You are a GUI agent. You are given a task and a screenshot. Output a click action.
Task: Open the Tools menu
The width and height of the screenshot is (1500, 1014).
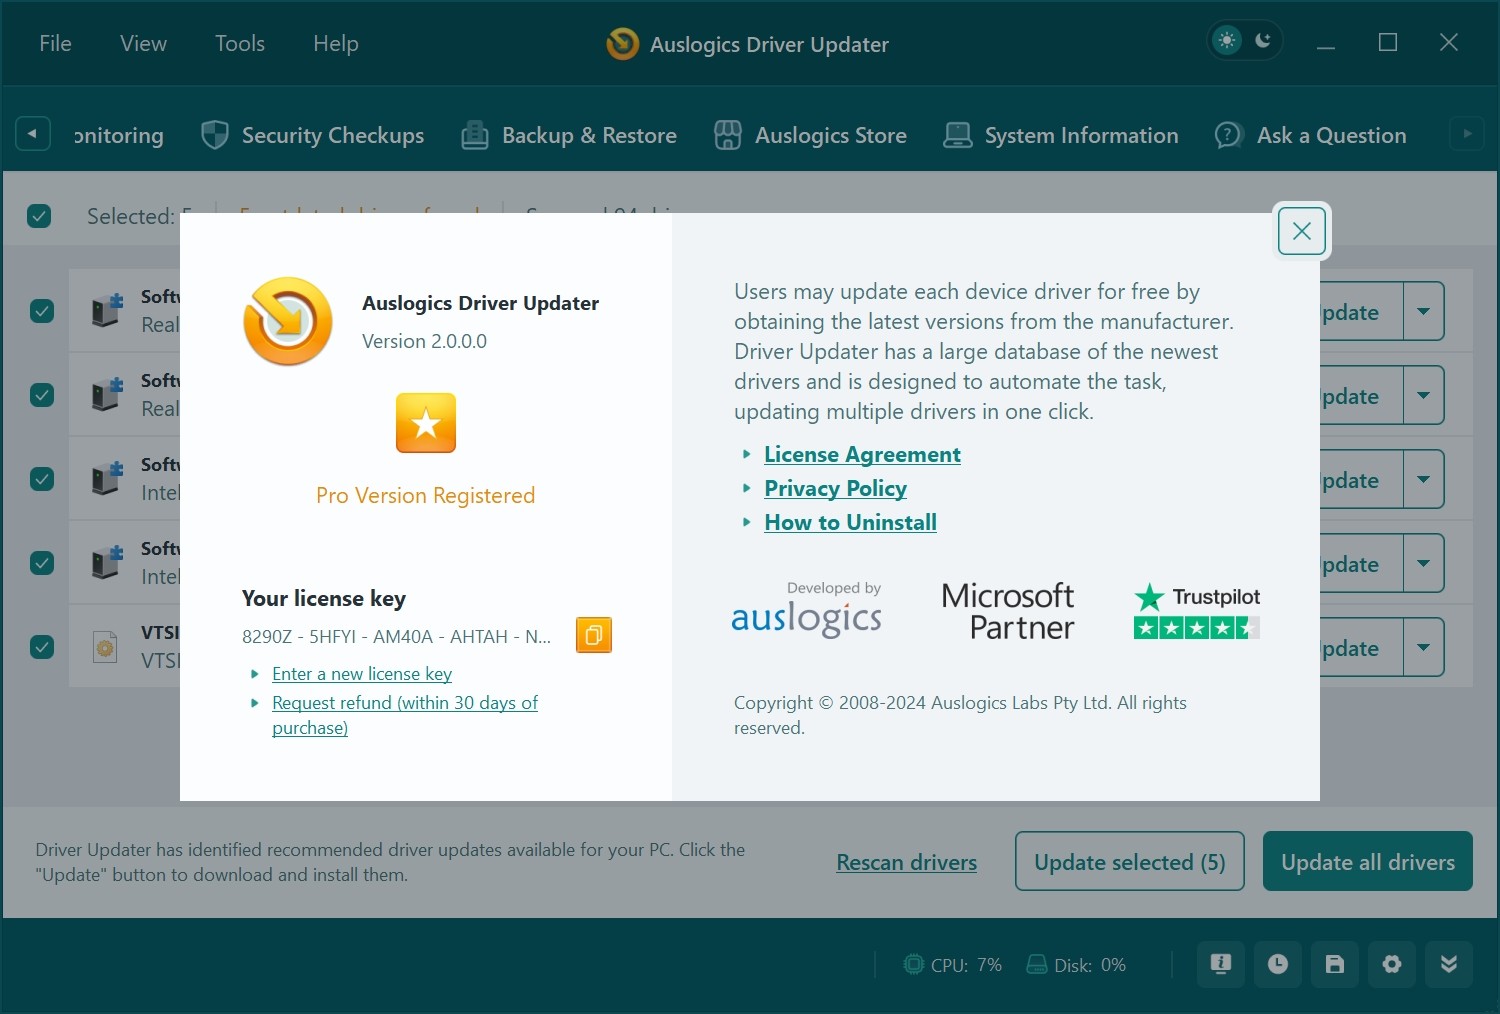(240, 43)
